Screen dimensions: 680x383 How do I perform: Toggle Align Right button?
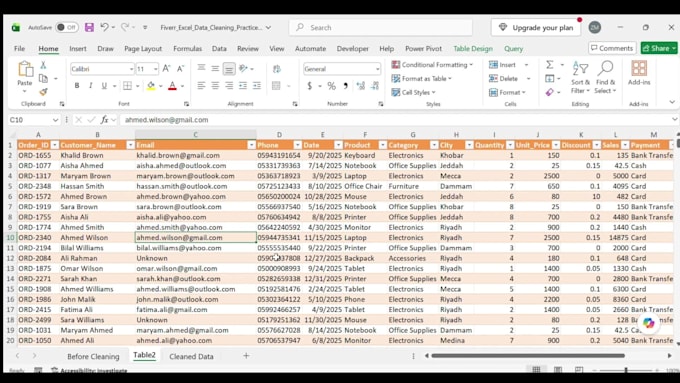point(229,85)
